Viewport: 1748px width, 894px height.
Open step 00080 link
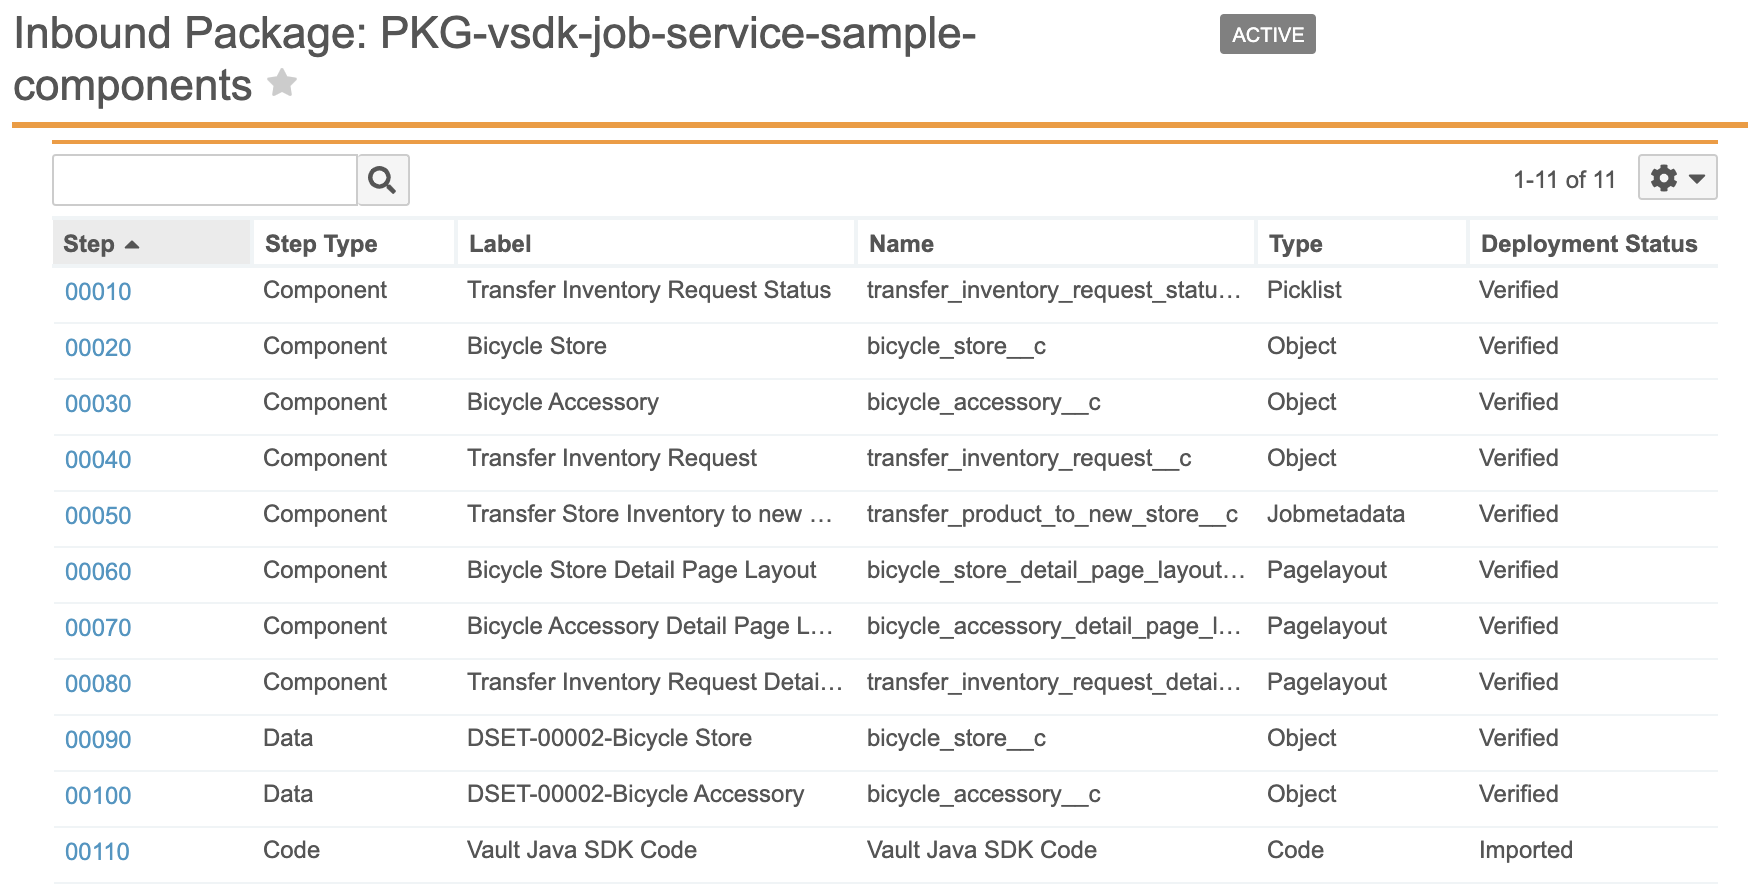98,684
